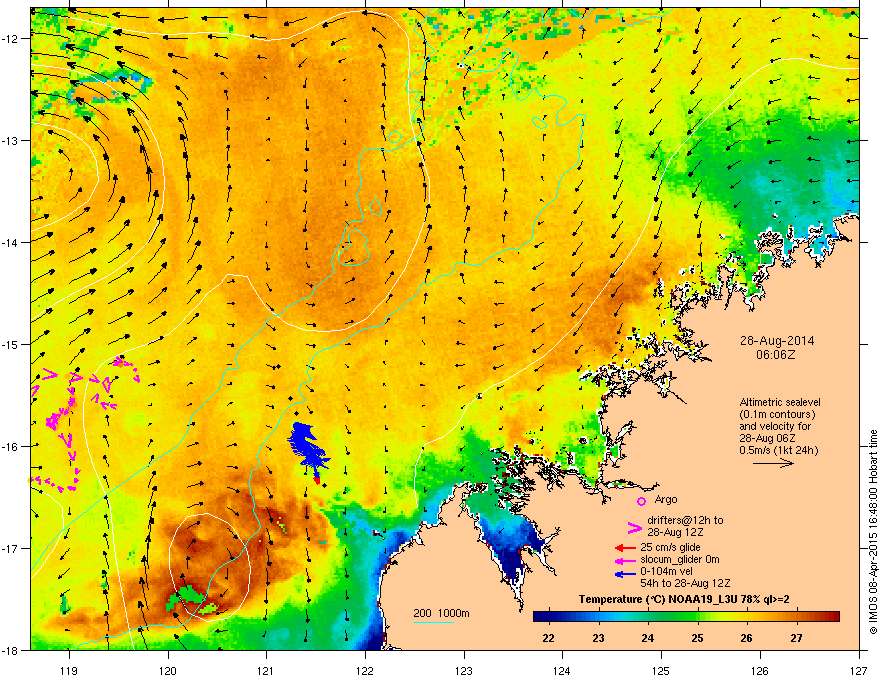Click longitude axis label 126

(x=760, y=670)
